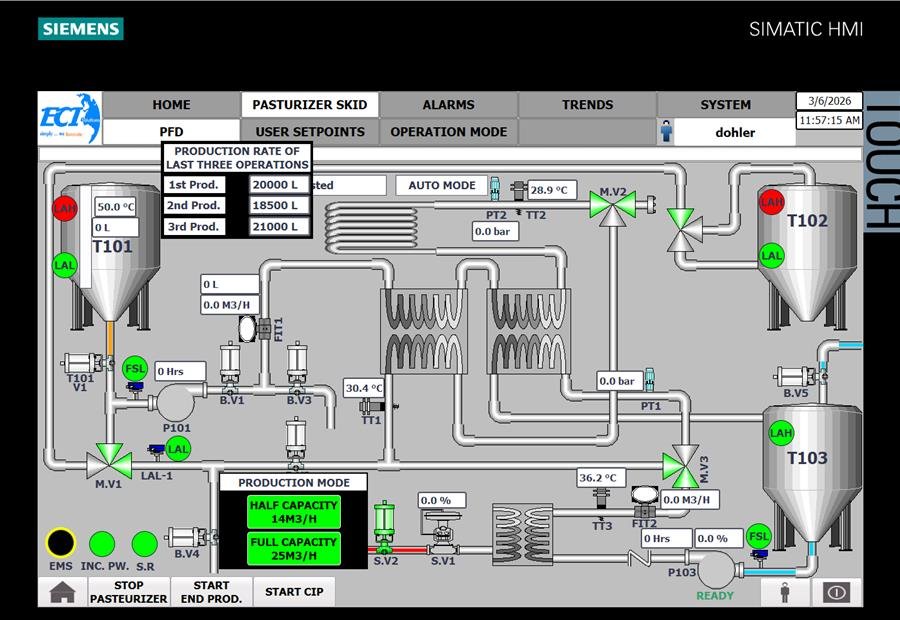Click the B.V3 valve actuator
This screenshot has height=620, width=900.
[x=297, y=367]
